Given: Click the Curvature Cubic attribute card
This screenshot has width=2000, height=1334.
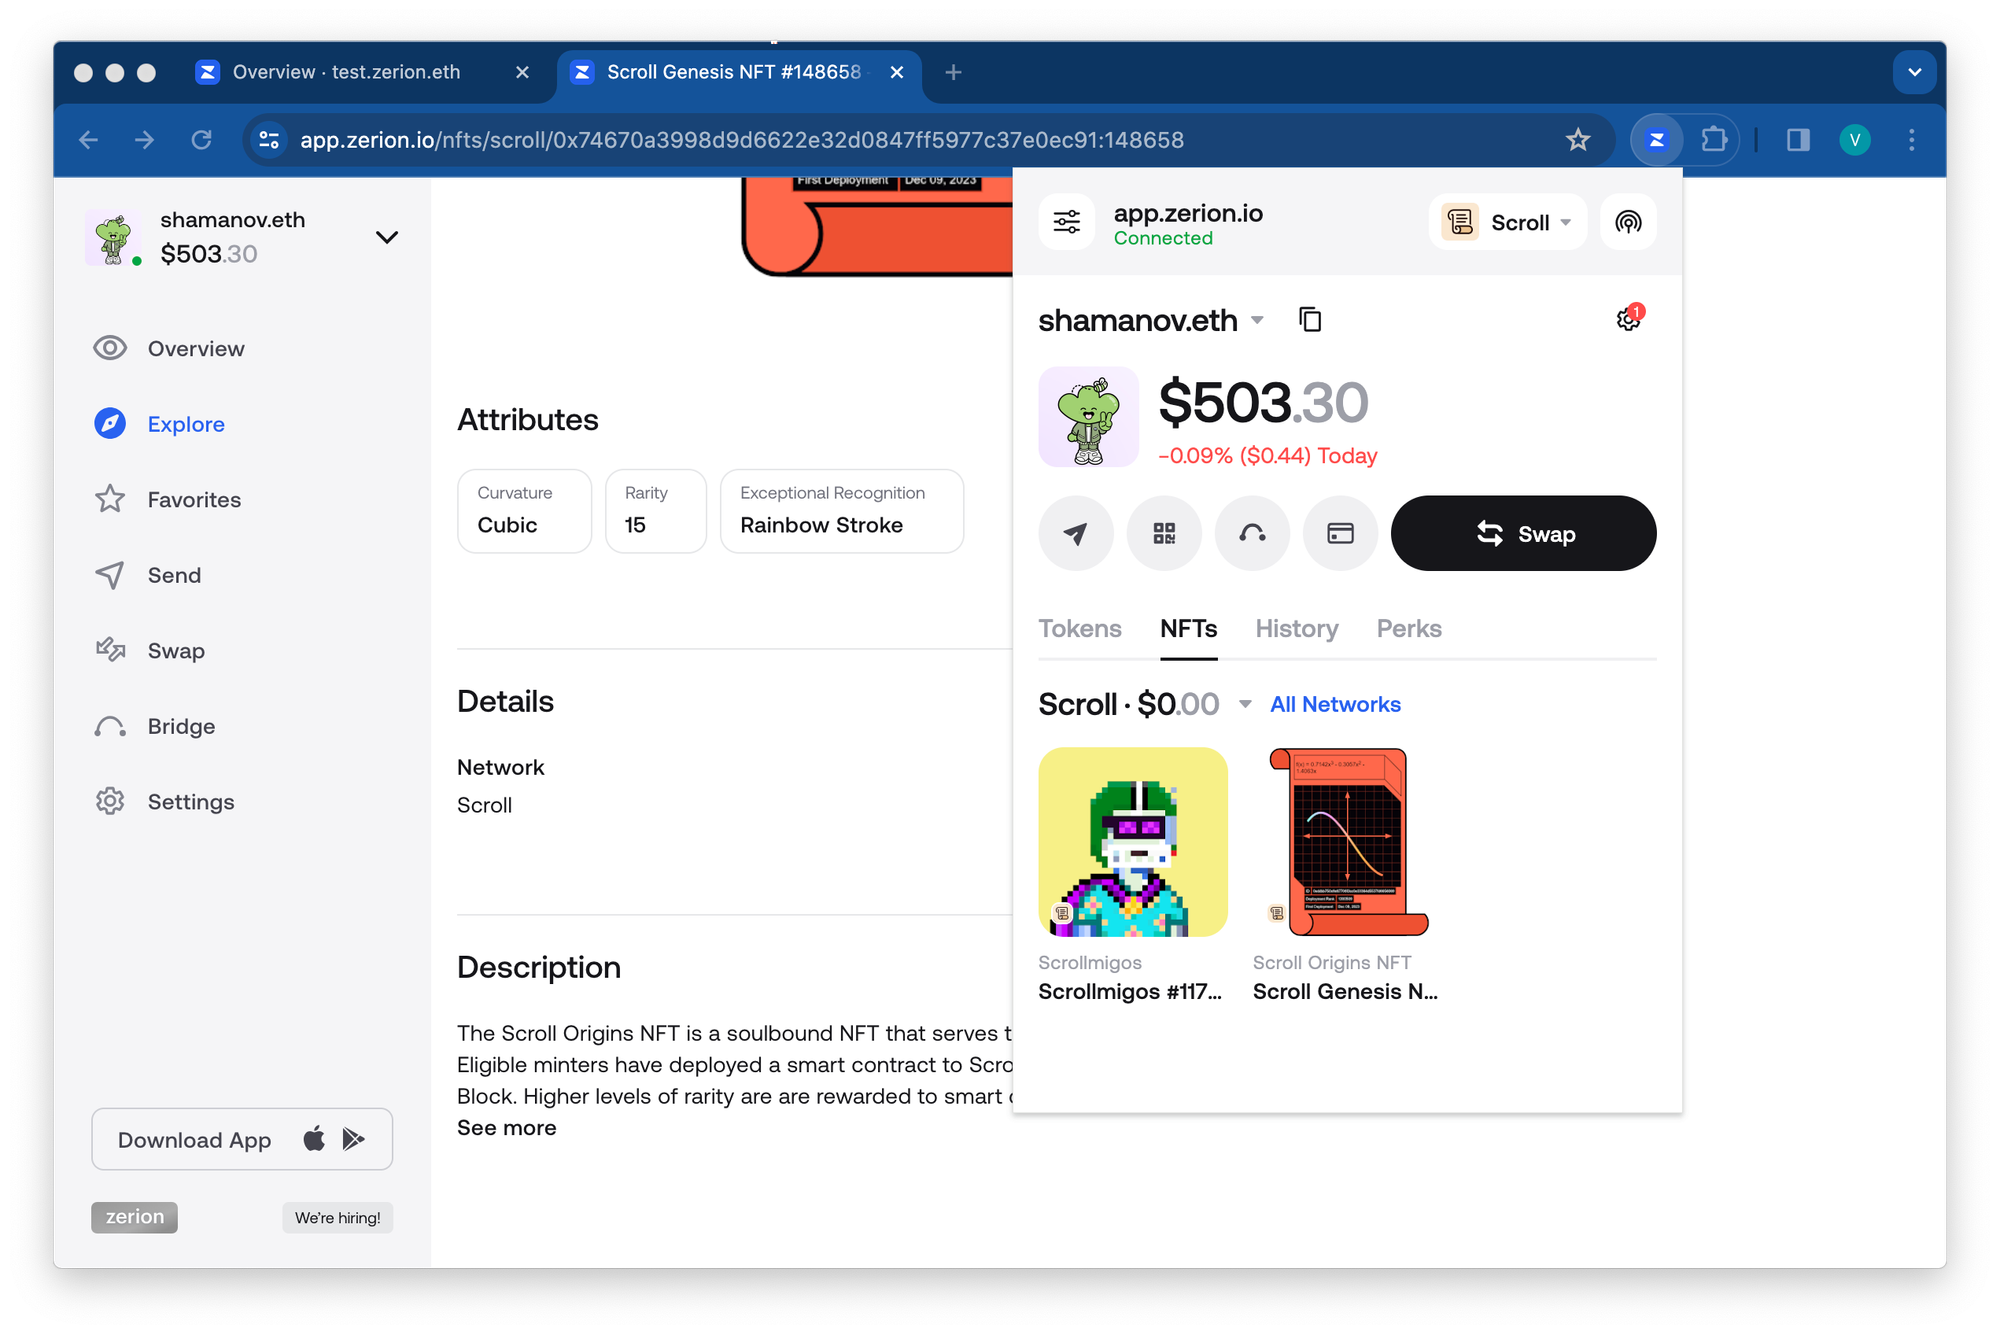Looking at the screenshot, I should tap(524, 511).
